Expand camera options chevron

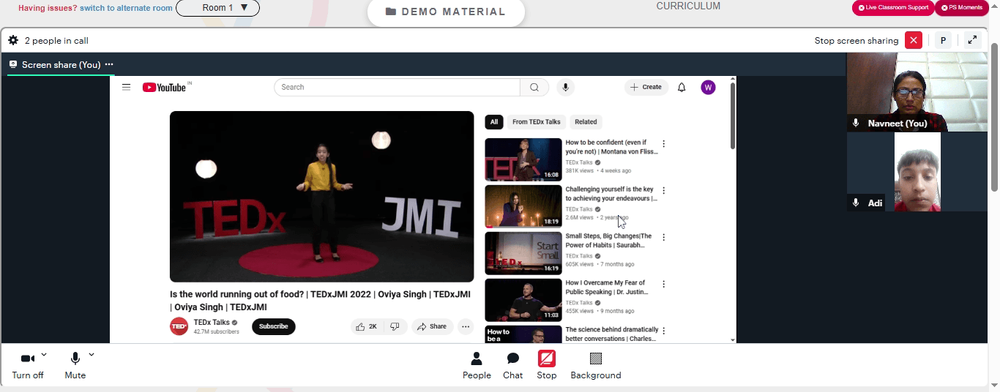[44, 354]
